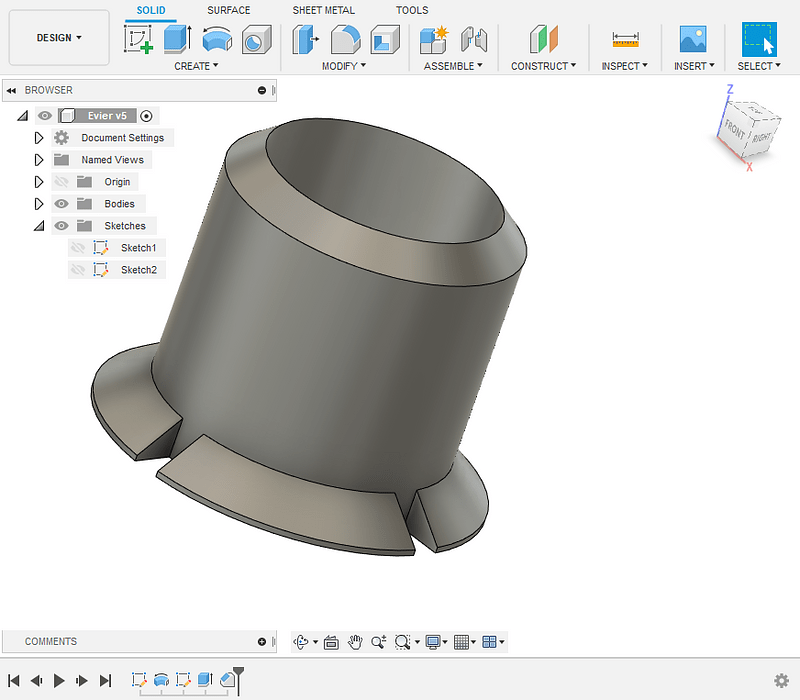Hide the Sketches folder
Viewport: 800px width, 700px height.
click(x=61, y=226)
